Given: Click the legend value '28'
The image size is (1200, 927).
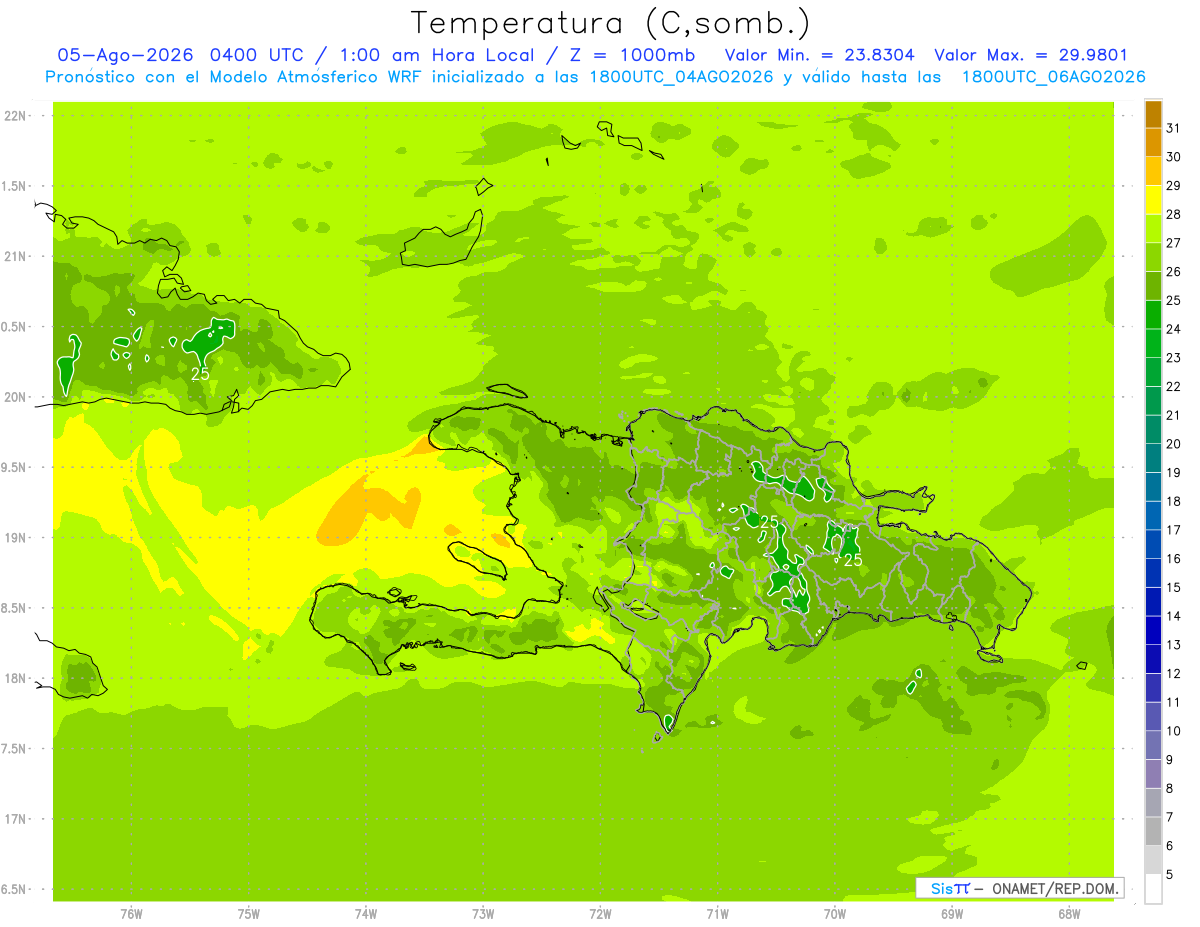Looking at the screenshot, I should pos(1174,214).
